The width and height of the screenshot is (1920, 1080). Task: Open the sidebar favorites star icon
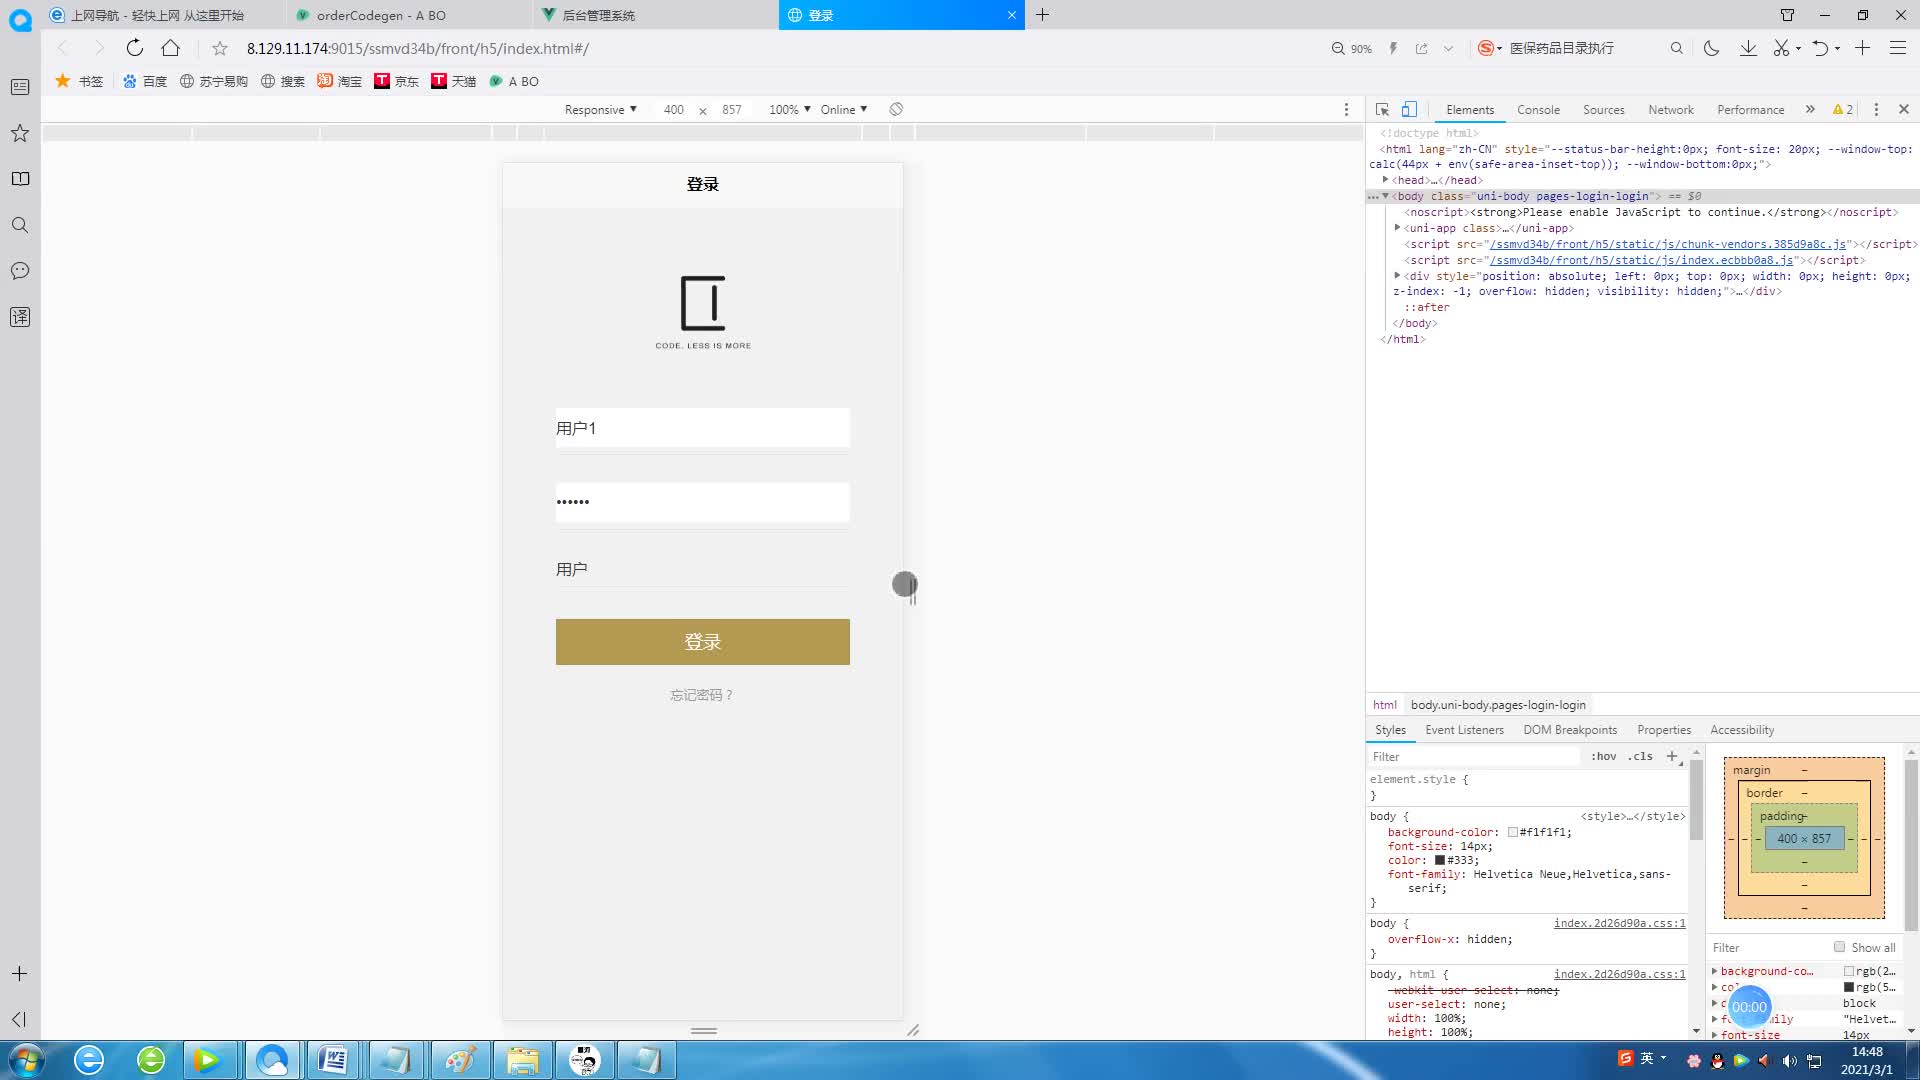pos(20,133)
